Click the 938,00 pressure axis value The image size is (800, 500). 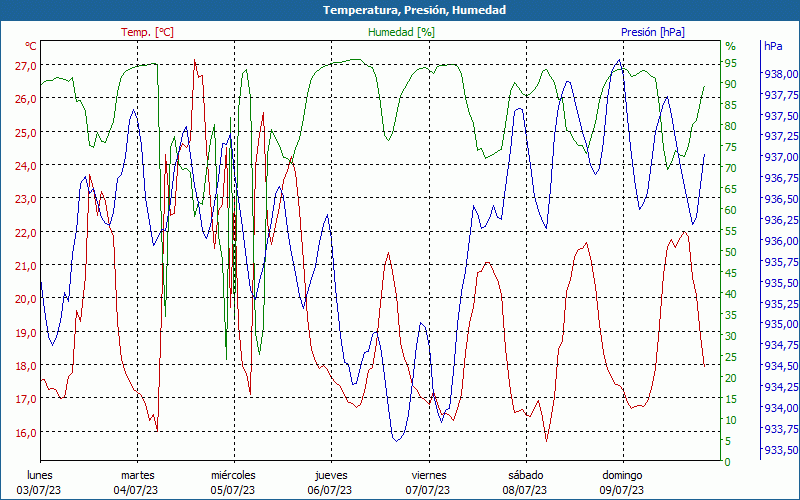pos(780,74)
